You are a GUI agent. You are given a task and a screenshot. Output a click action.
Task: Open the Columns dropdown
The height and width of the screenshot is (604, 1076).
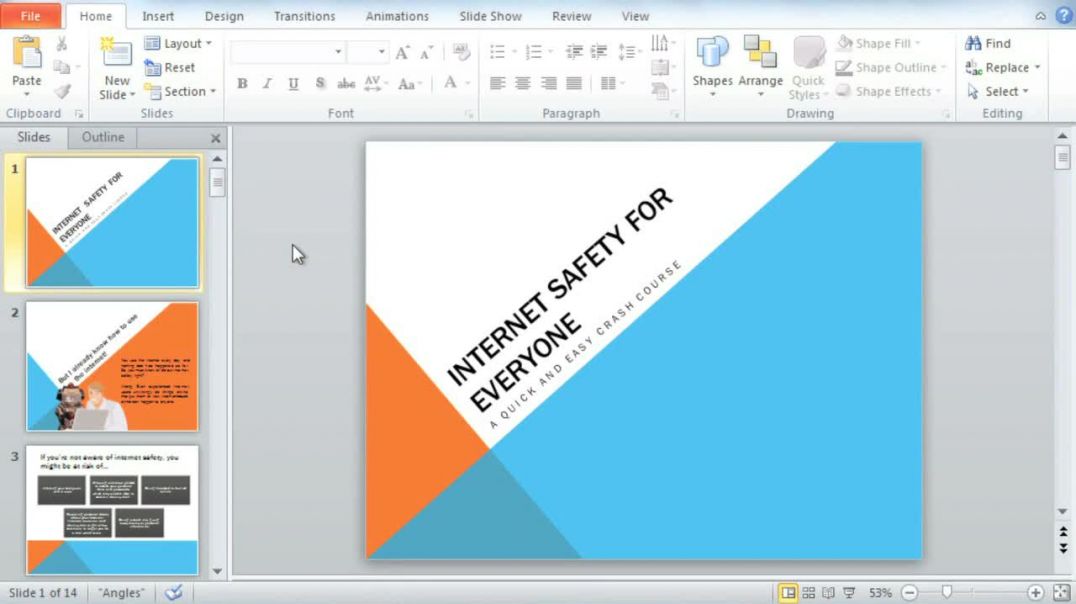point(612,84)
